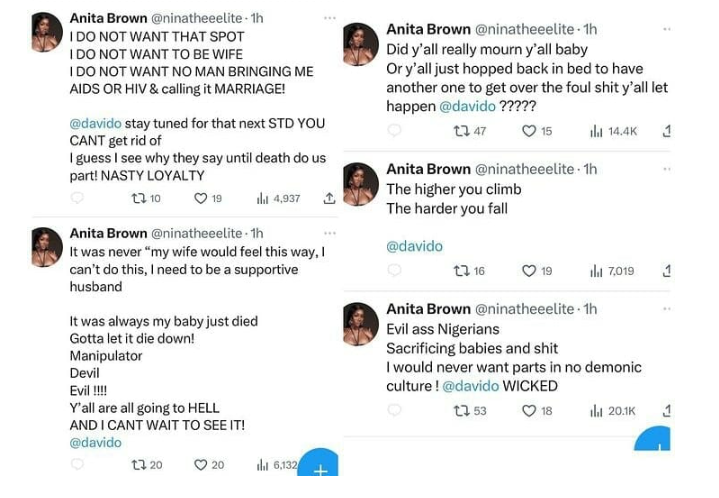Retweet the post with 47 retweets
Viewport: 719px width, 498px height.
tap(461, 131)
